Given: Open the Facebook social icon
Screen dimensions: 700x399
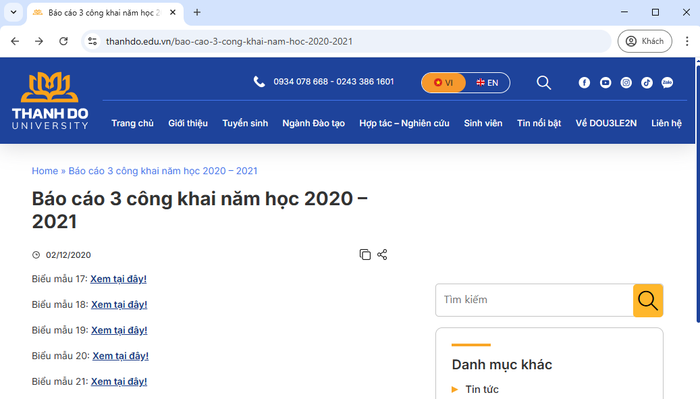Looking at the screenshot, I should click(584, 83).
